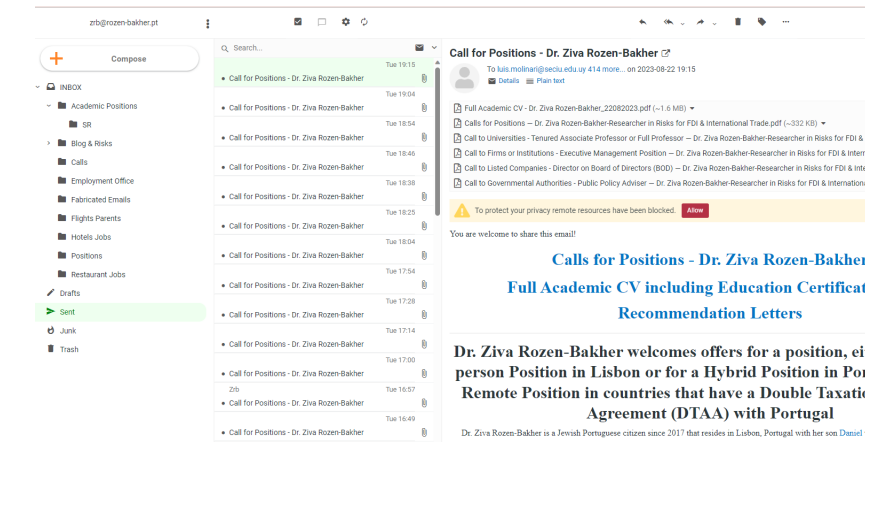Open the Junk folder

pyautogui.click(x=68, y=331)
